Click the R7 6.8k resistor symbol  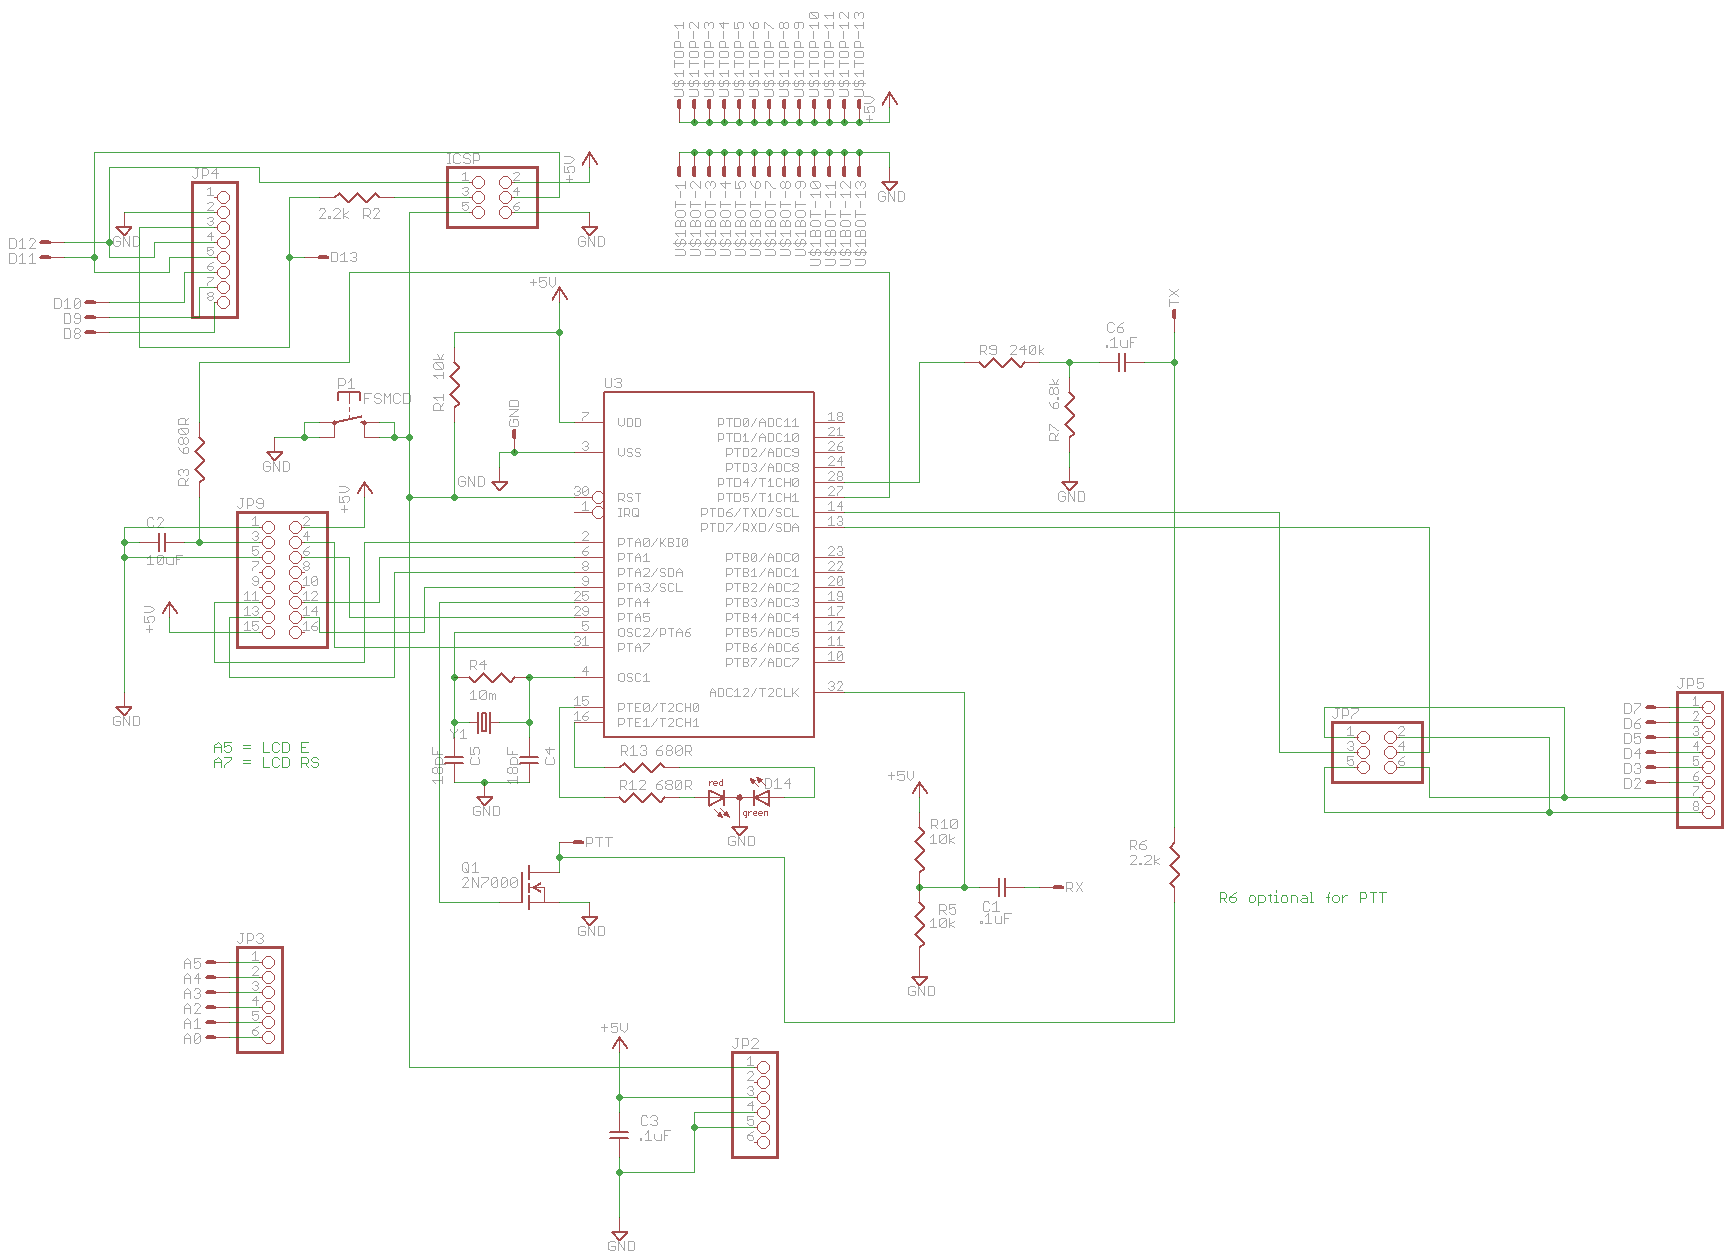tap(1069, 415)
